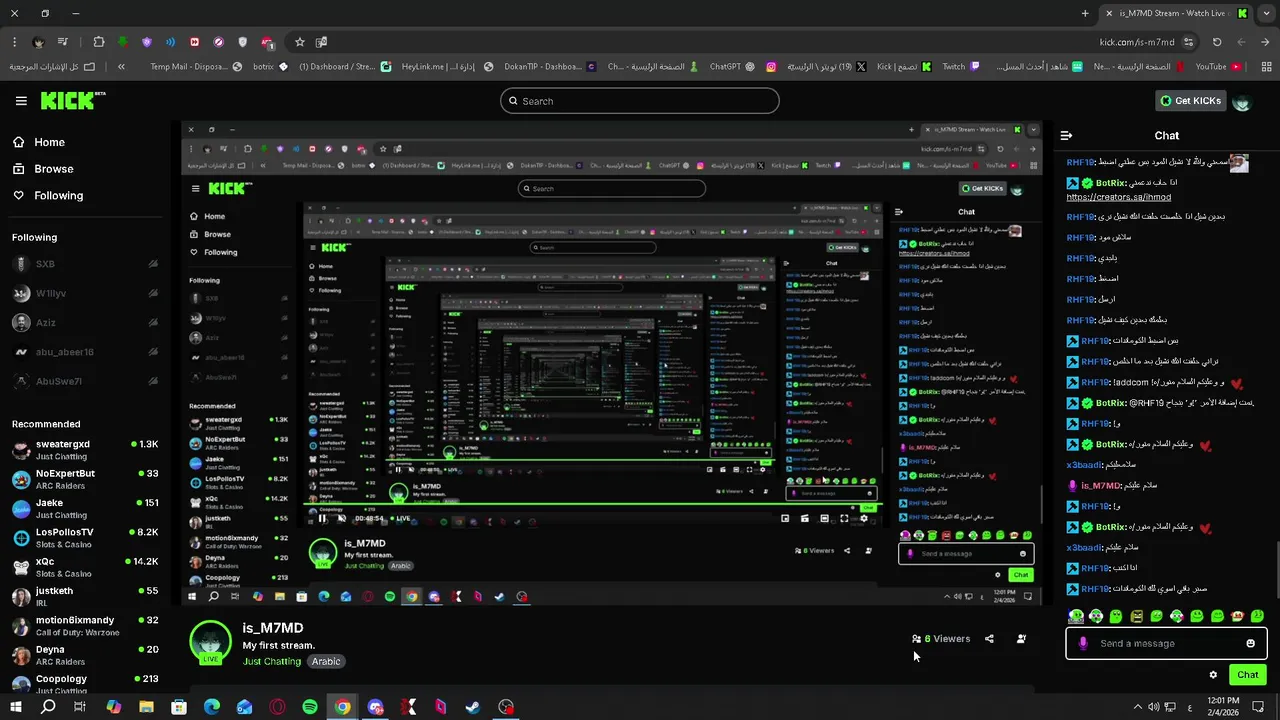Viewport: 1280px width, 720px height.
Task: Toggle notifications bell for Aziz channel
Action: (153, 323)
